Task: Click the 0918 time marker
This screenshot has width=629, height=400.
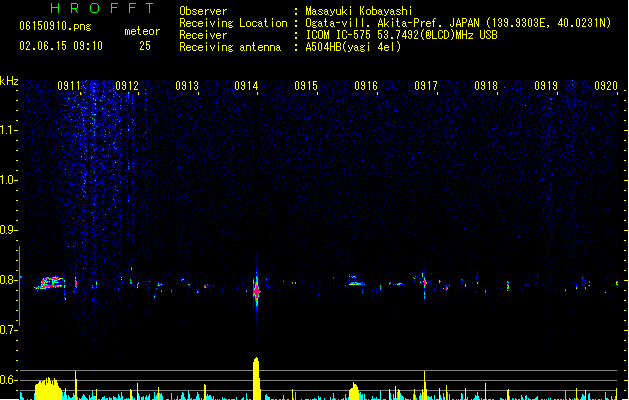Action: [486, 86]
